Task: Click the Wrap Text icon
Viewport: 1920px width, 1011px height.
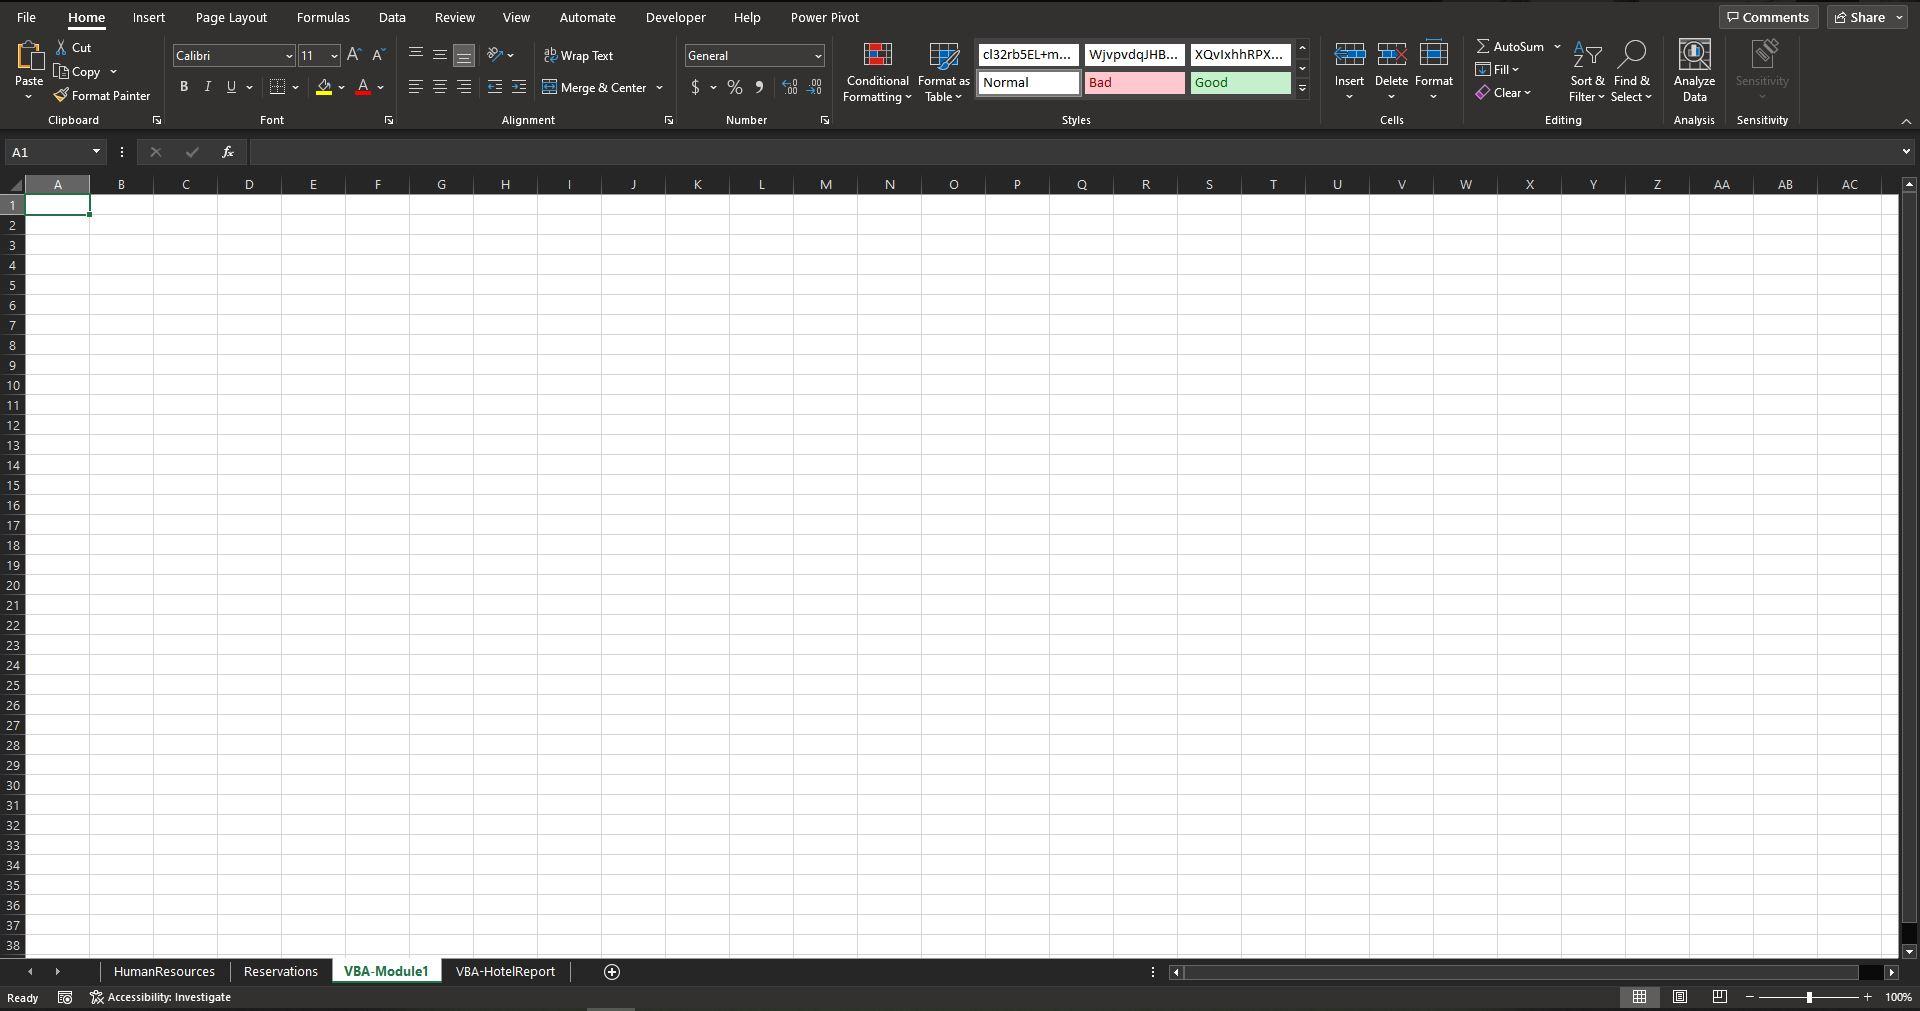Action: tap(580, 55)
